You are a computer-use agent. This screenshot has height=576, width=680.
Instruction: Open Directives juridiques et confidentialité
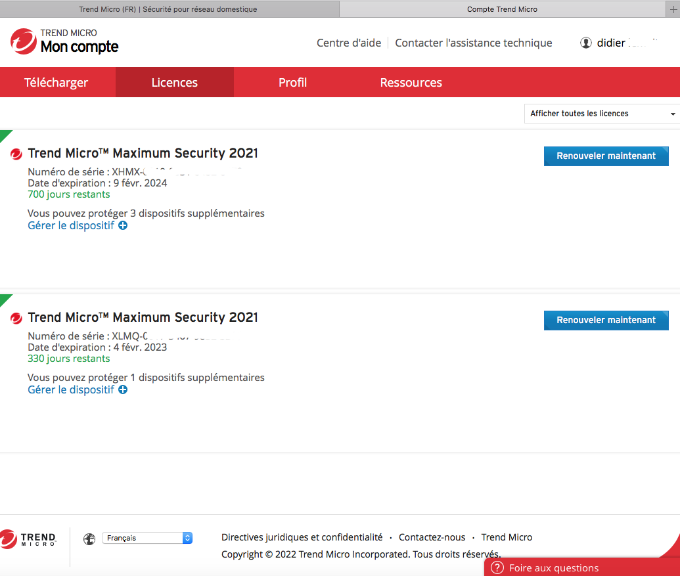302,537
